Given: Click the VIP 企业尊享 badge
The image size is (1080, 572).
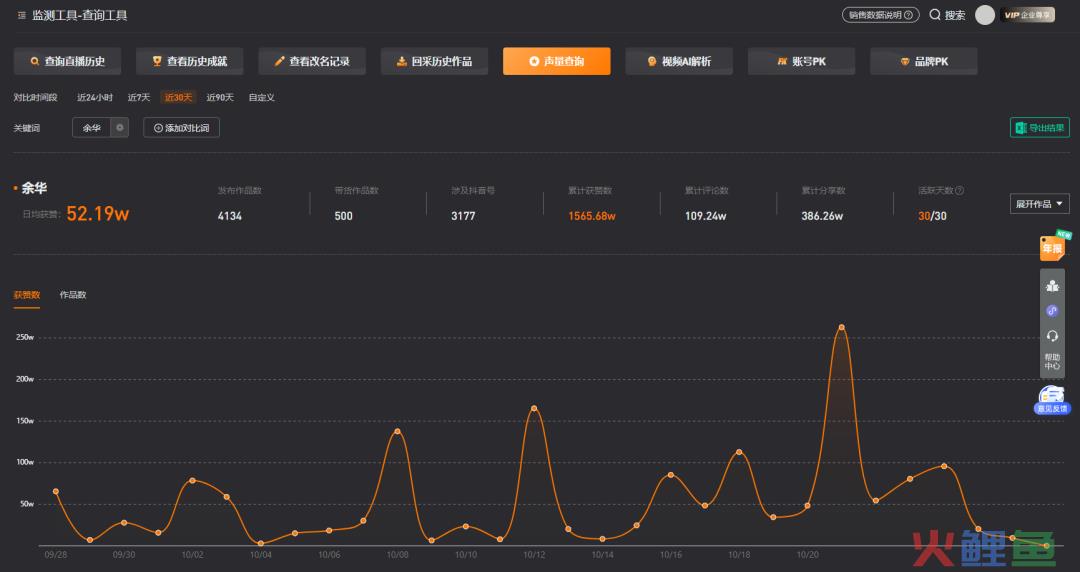Looking at the screenshot, I should [x=1027, y=14].
